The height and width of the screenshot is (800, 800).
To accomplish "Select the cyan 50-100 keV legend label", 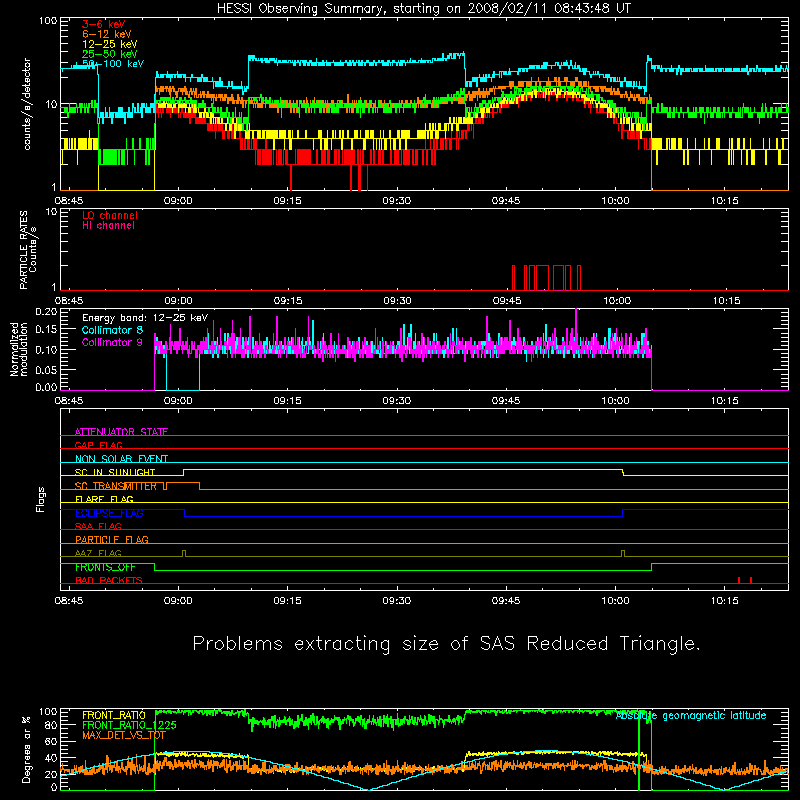I will (x=113, y=64).
